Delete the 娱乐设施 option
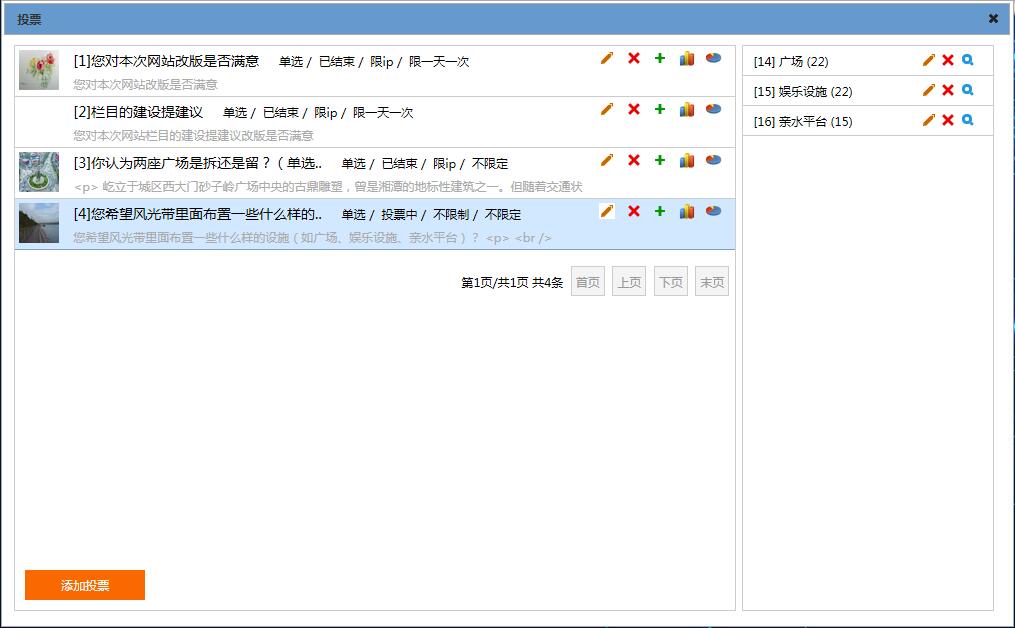The width and height of the screenshot is (1015, 628). (948, 90)
